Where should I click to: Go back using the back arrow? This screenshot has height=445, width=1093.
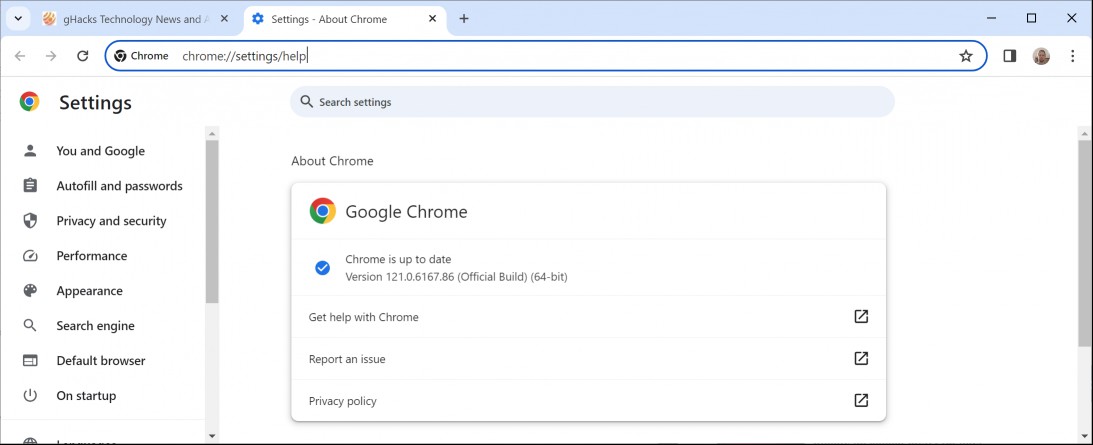click(x=20, y=56)
